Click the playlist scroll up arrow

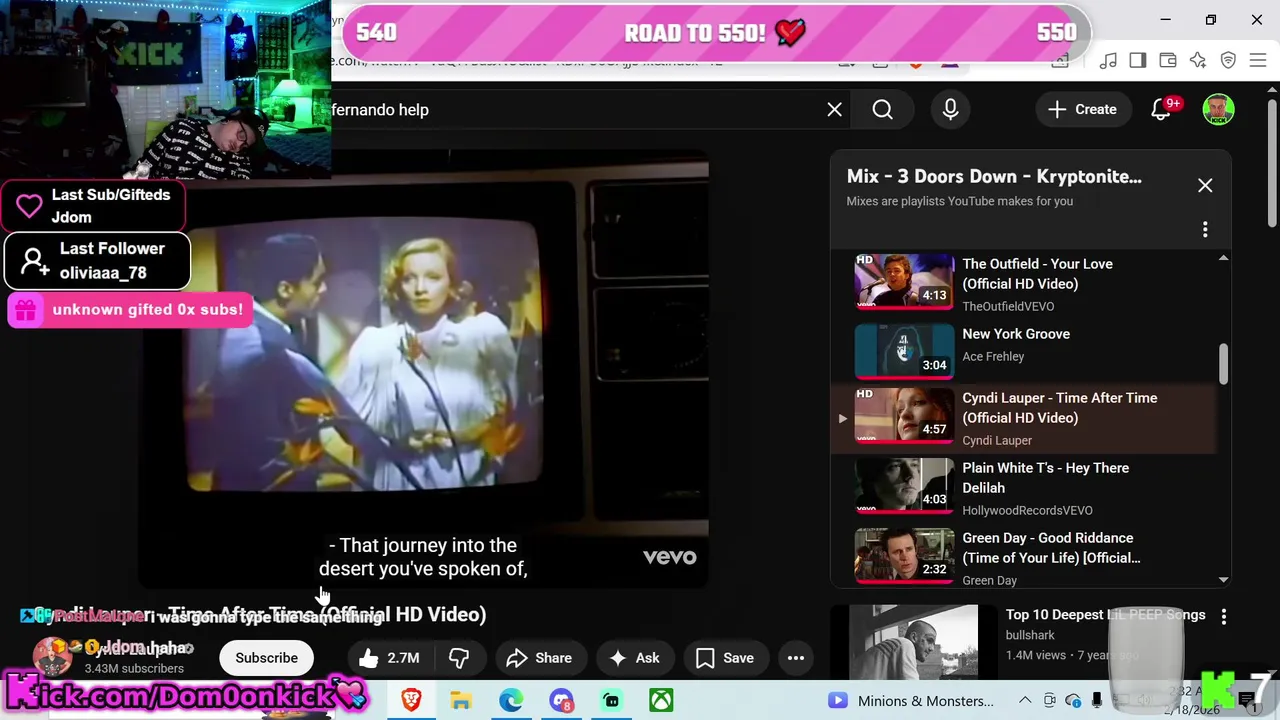(x=1223, y=258)
